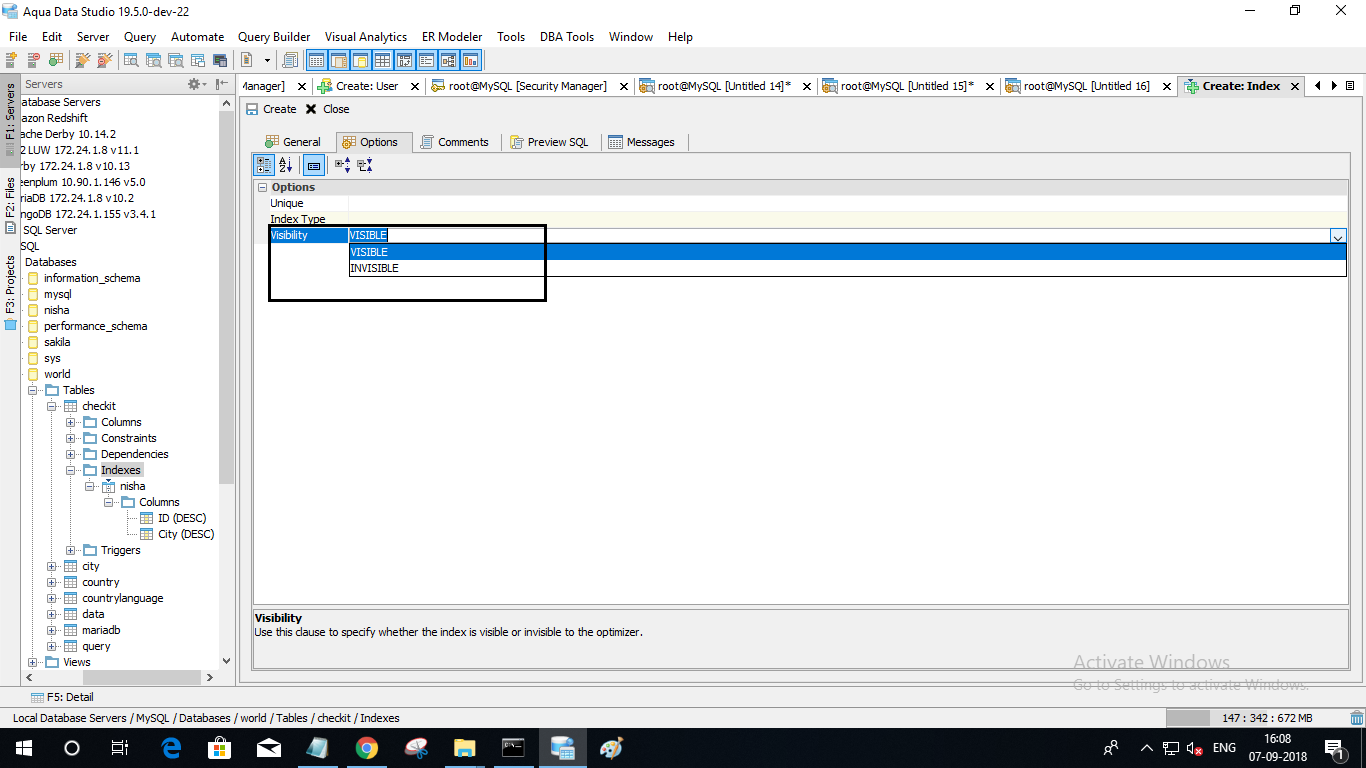Toggle alphabetical A-Z sort button
Screen dimensions: 1366x768
click(286, 165)
